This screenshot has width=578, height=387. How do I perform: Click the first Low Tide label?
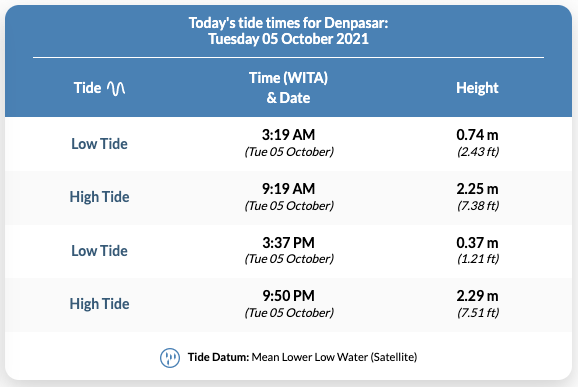(x=100, y=144)
